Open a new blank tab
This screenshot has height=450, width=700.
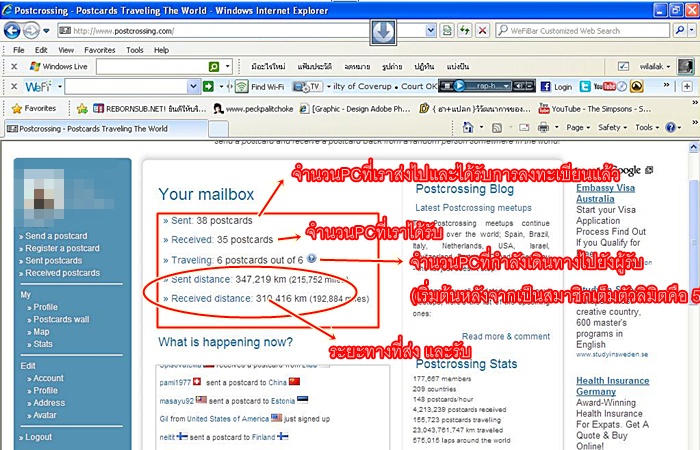click(x=218, y=129)
